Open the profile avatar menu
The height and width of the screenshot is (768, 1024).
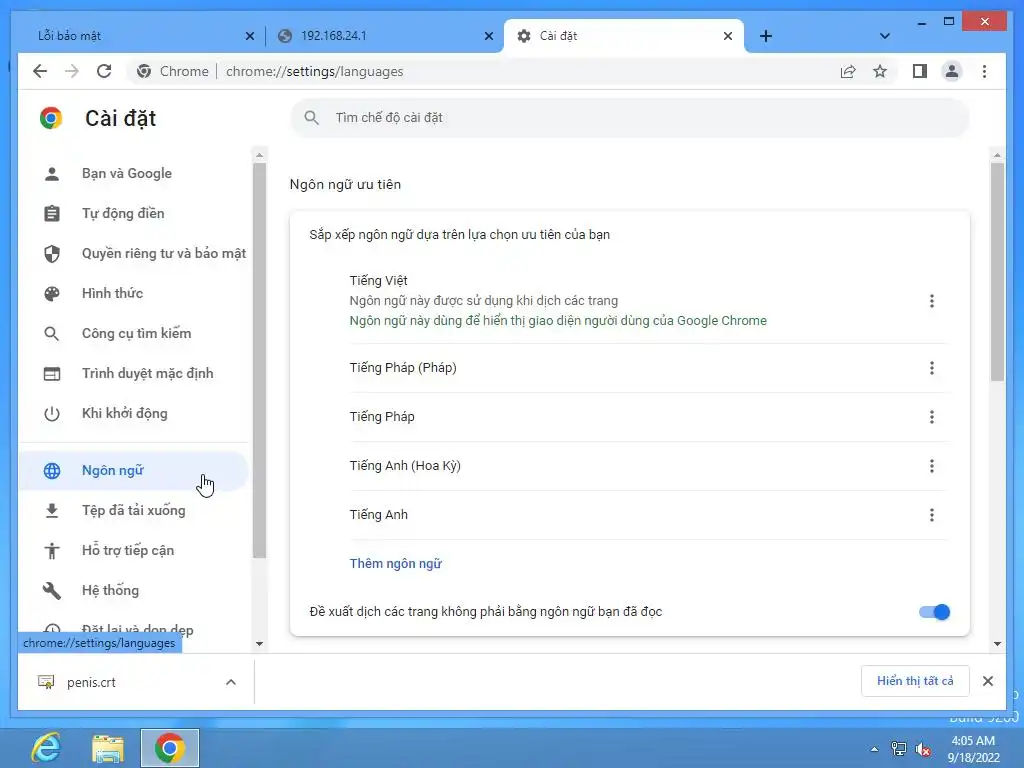(952, 71)
